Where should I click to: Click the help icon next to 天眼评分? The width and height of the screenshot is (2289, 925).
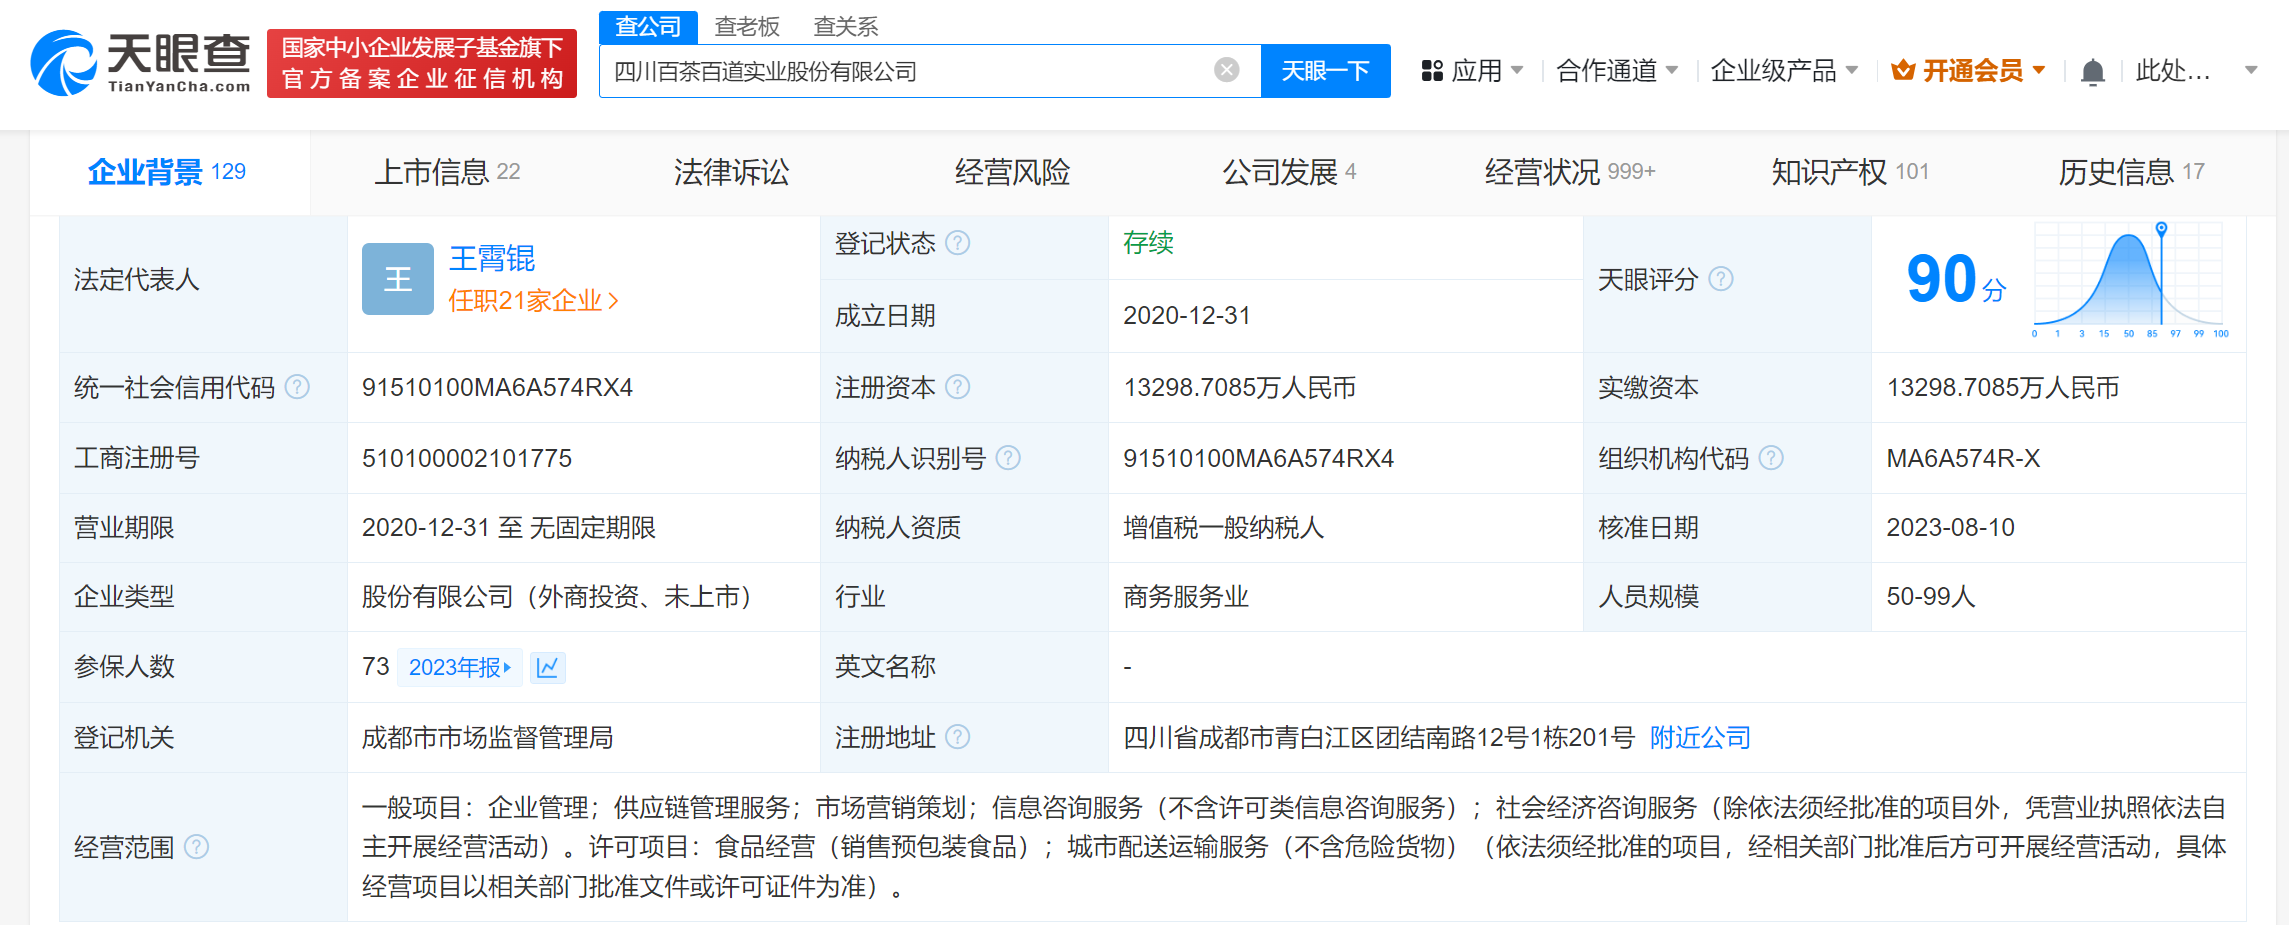click(x=1720, y=279)
